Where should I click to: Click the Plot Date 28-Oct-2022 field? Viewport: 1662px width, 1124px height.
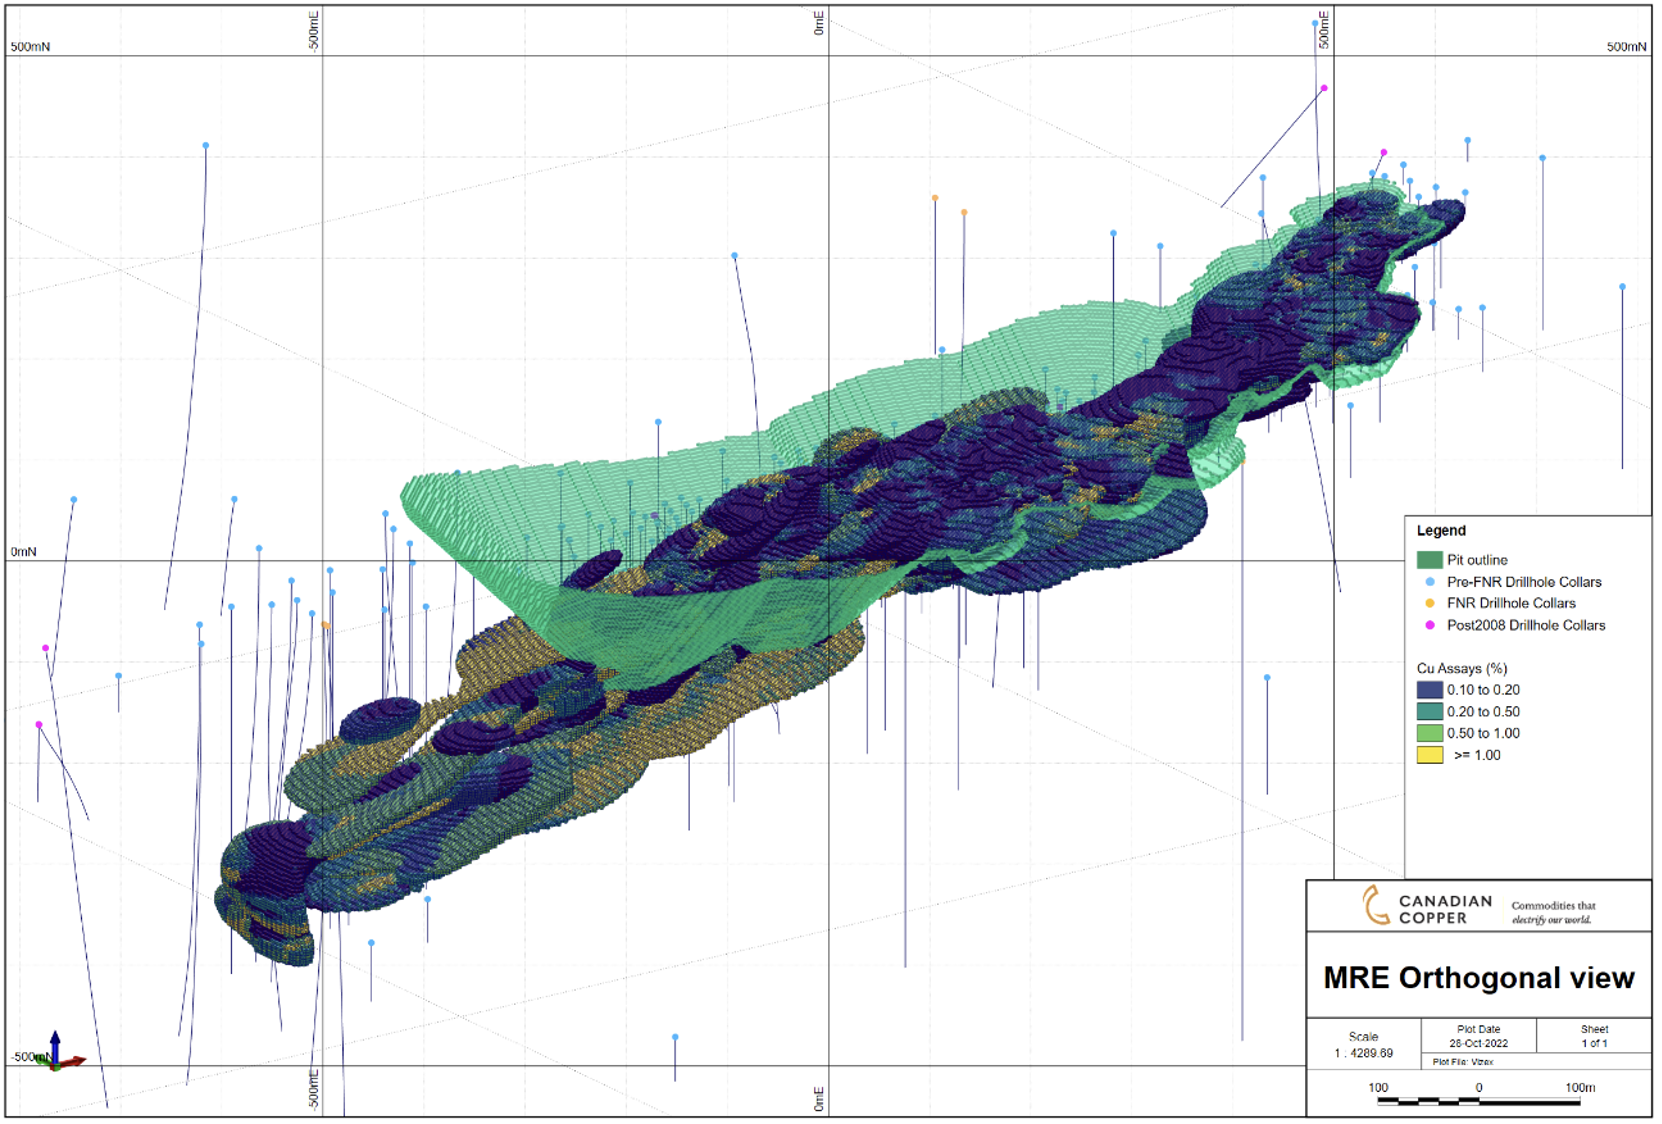tap(1478, 1036)
